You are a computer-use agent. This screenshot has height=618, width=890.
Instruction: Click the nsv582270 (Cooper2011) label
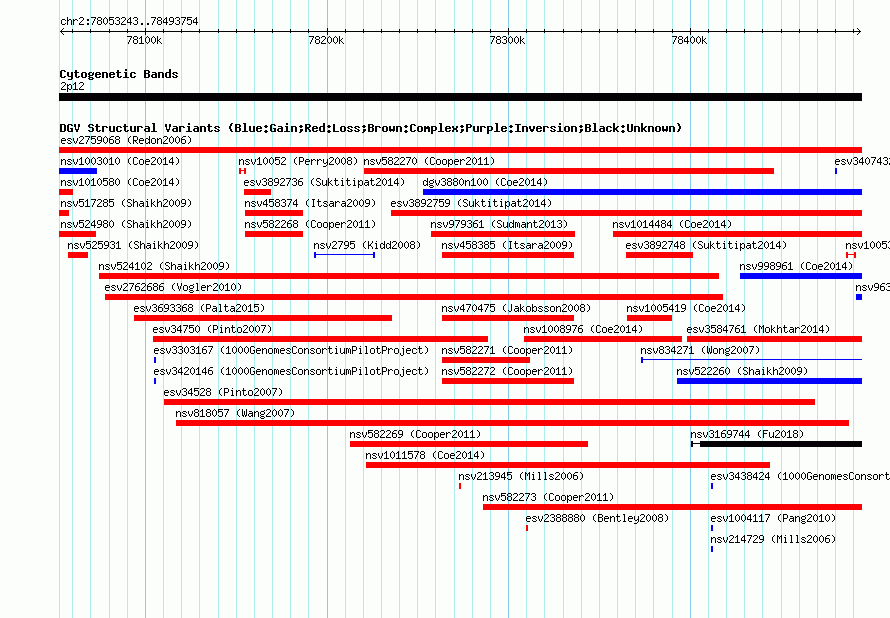pyautogui.click(x=429, y=161)
